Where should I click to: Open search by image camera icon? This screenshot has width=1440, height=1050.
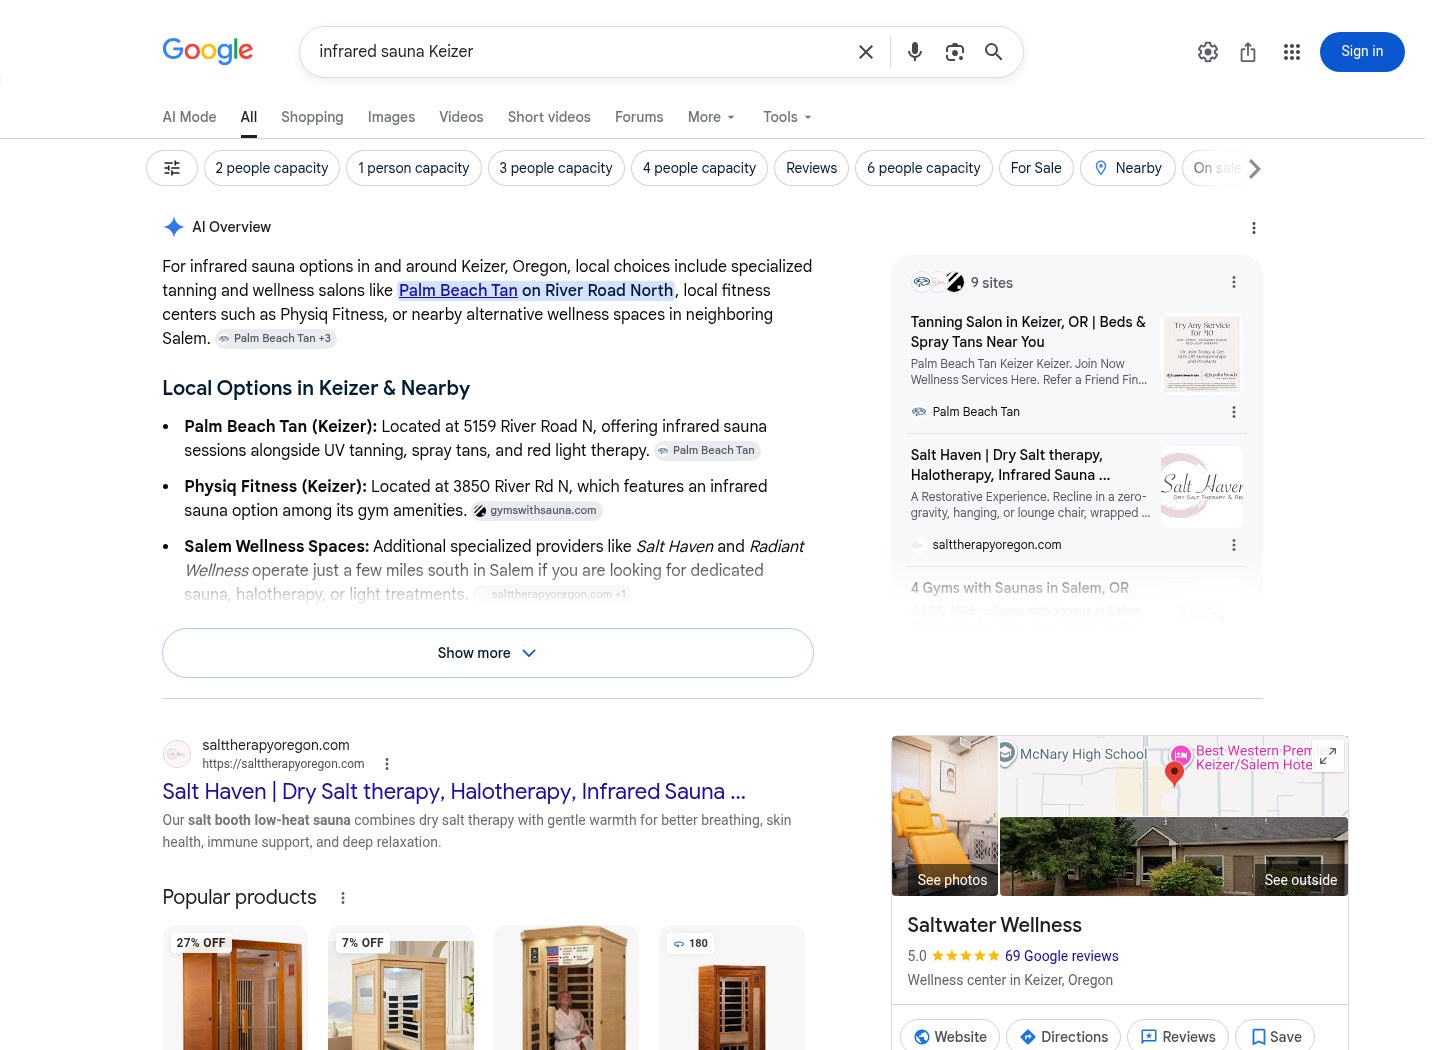coord(955,52)
